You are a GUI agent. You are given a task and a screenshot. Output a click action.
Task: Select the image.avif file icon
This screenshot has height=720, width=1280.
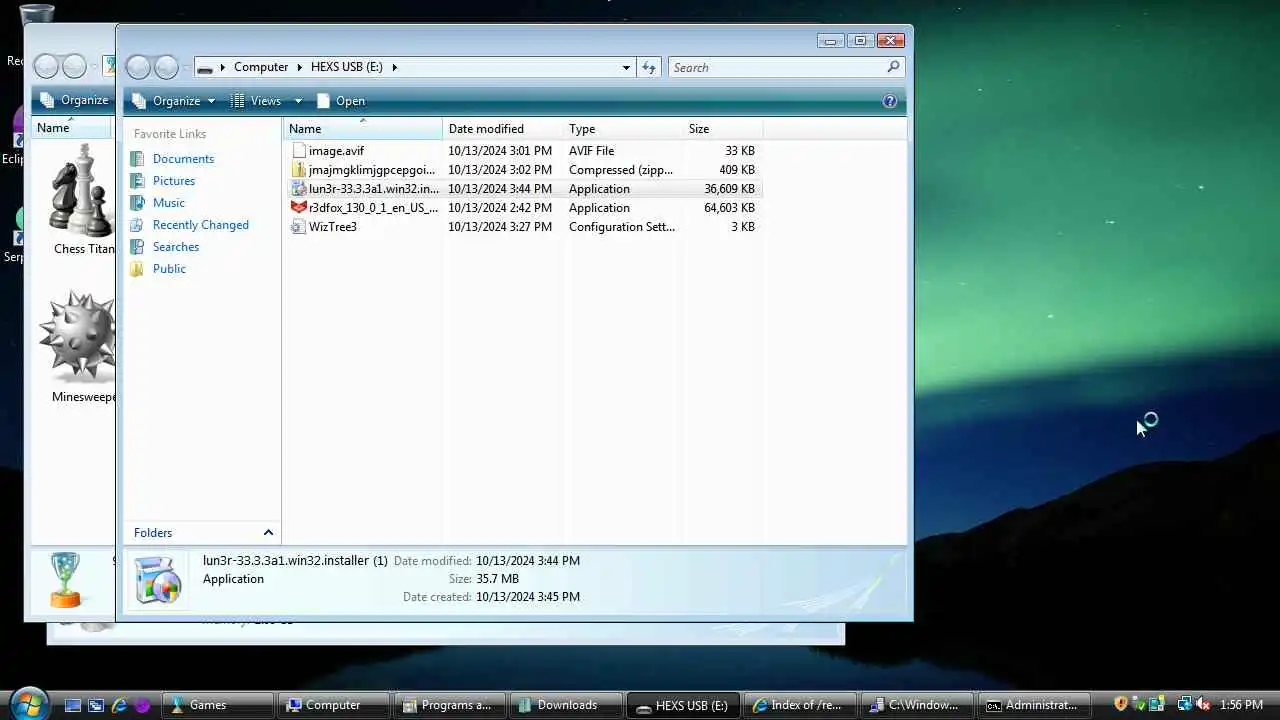(298, 151)
